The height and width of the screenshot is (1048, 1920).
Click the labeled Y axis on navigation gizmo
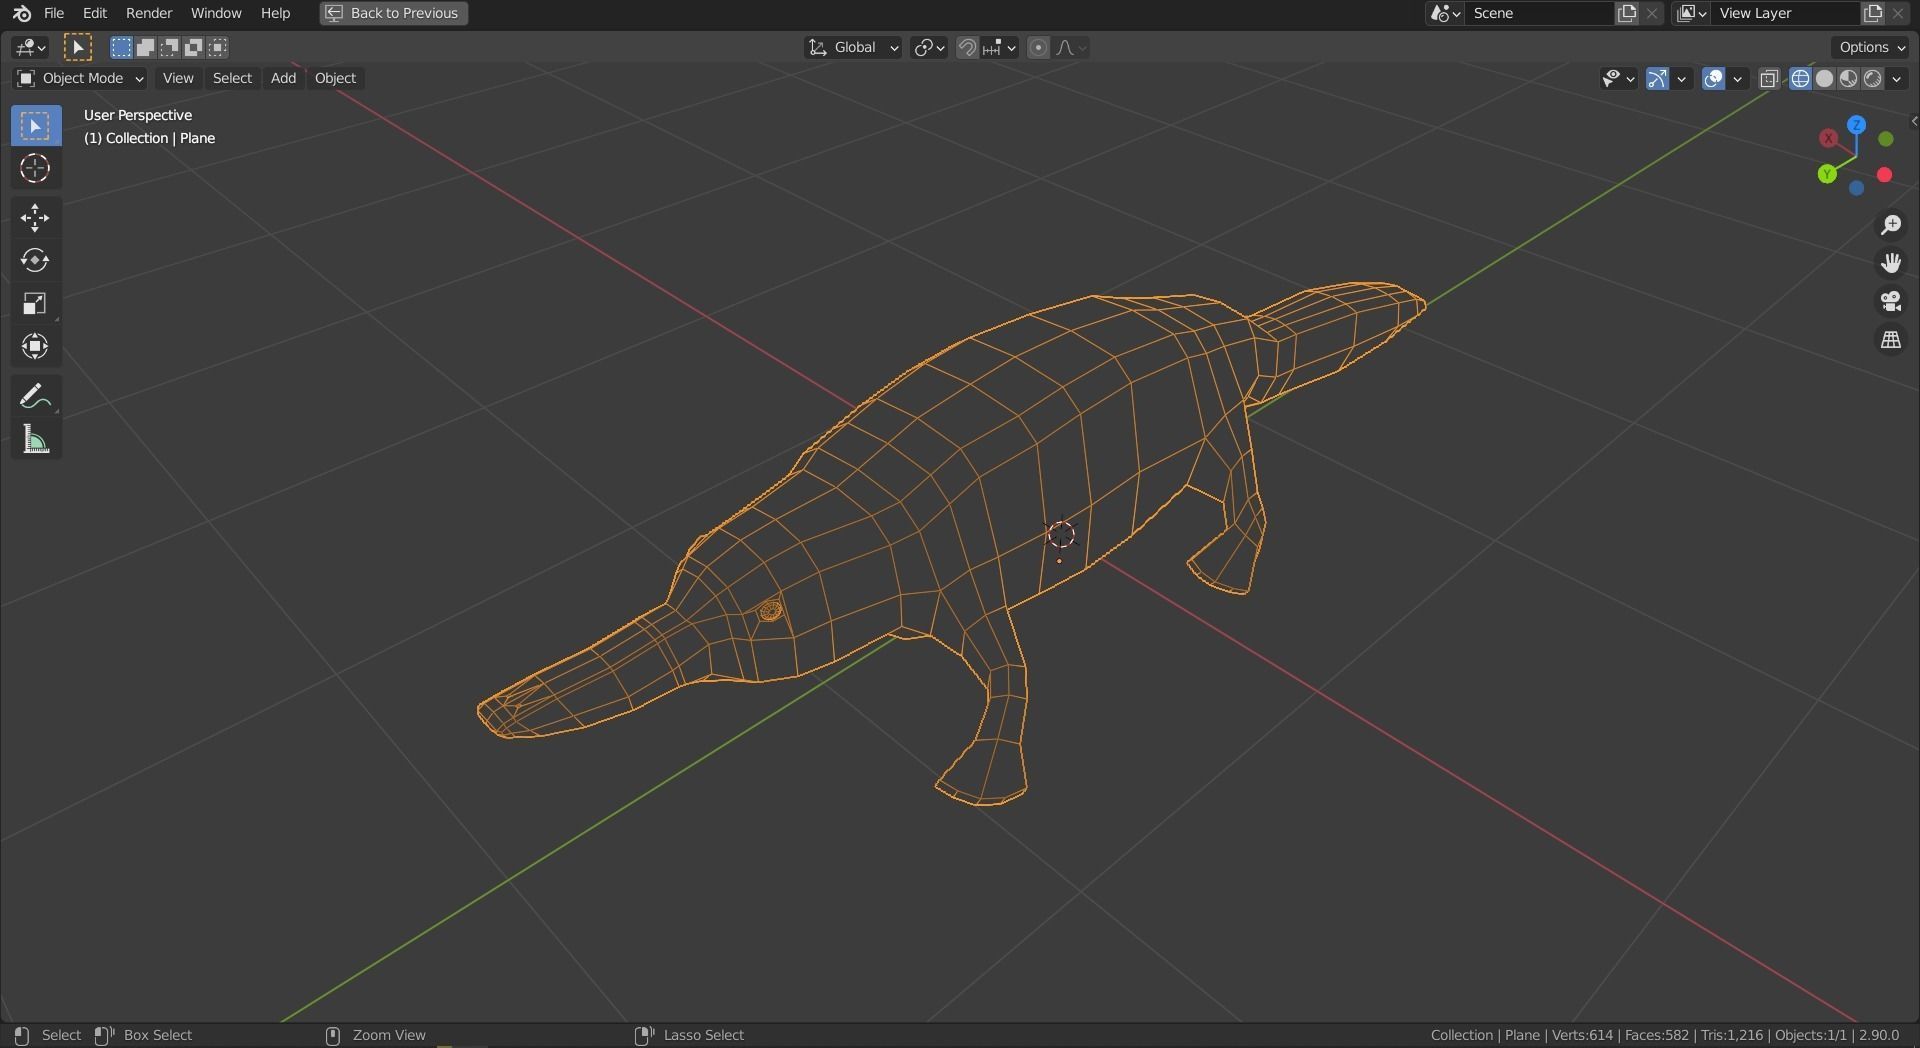point(1828,174)
